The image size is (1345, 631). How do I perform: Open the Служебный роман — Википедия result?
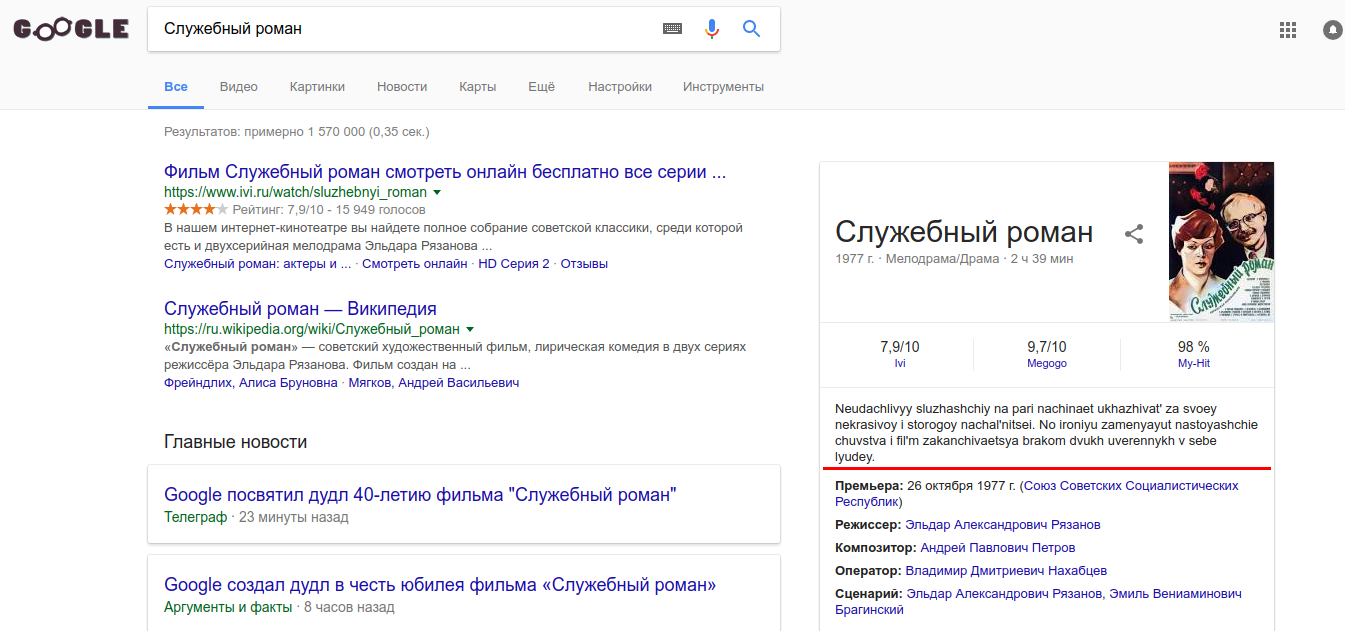[x=300, y=309]
